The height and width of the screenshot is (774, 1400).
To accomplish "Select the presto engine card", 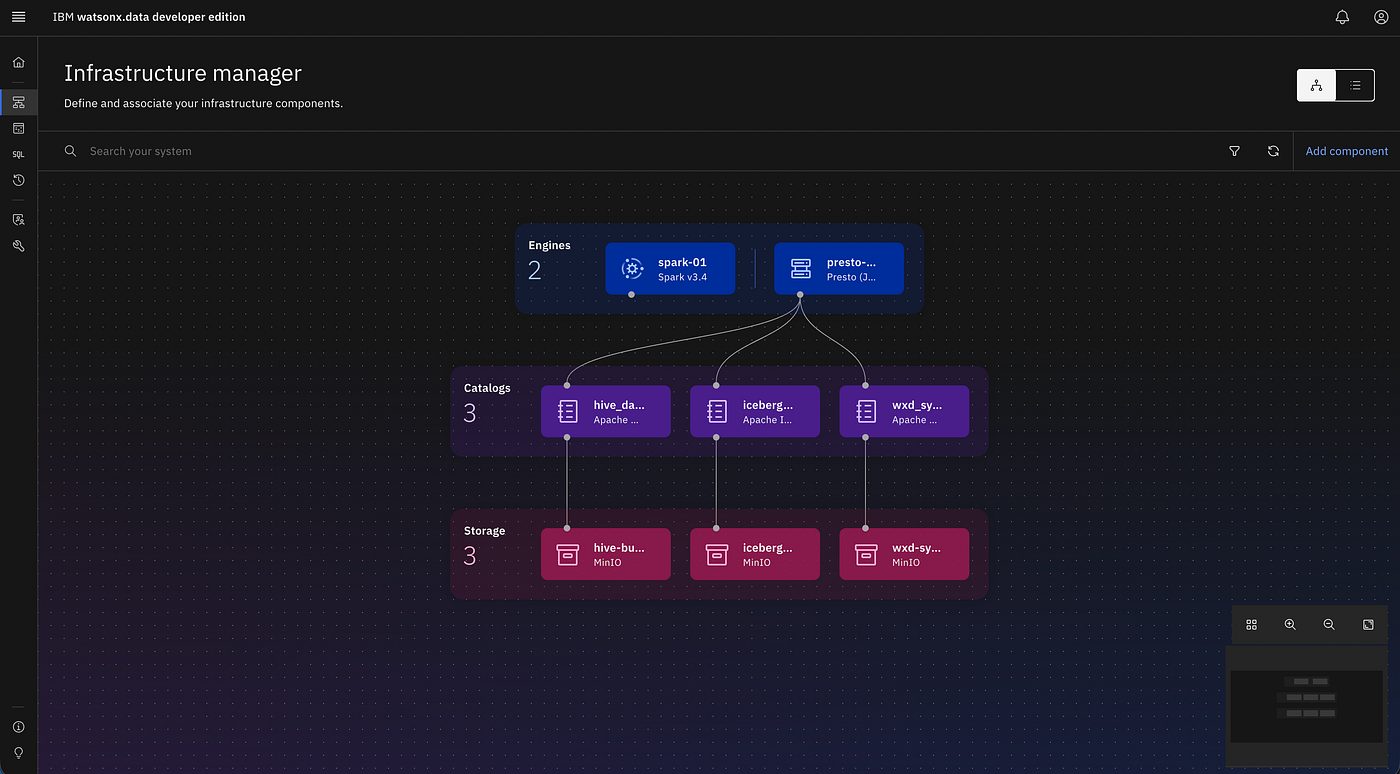I will (x=839, y=269).
